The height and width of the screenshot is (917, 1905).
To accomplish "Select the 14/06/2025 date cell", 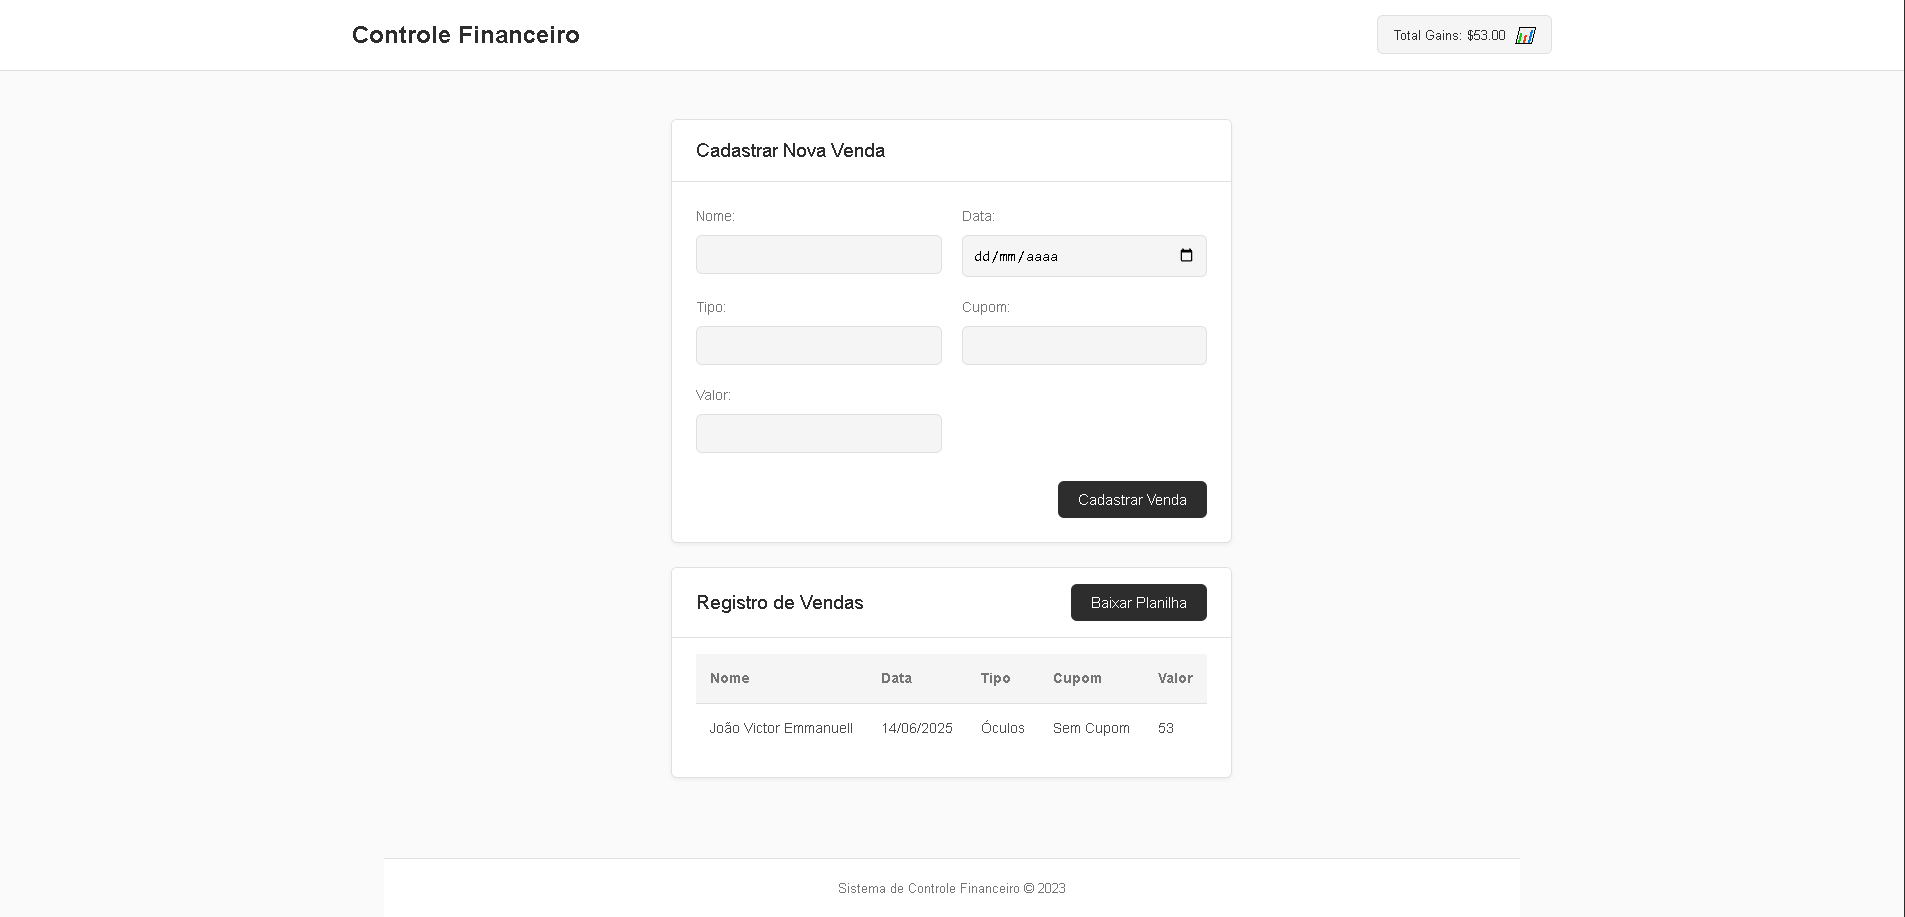I will tap(917, 728).
